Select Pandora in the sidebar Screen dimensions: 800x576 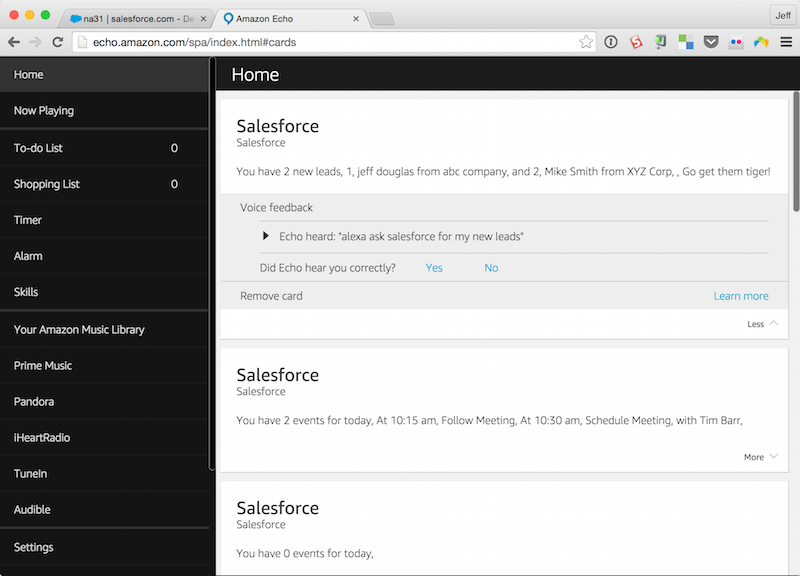[104, 402]
